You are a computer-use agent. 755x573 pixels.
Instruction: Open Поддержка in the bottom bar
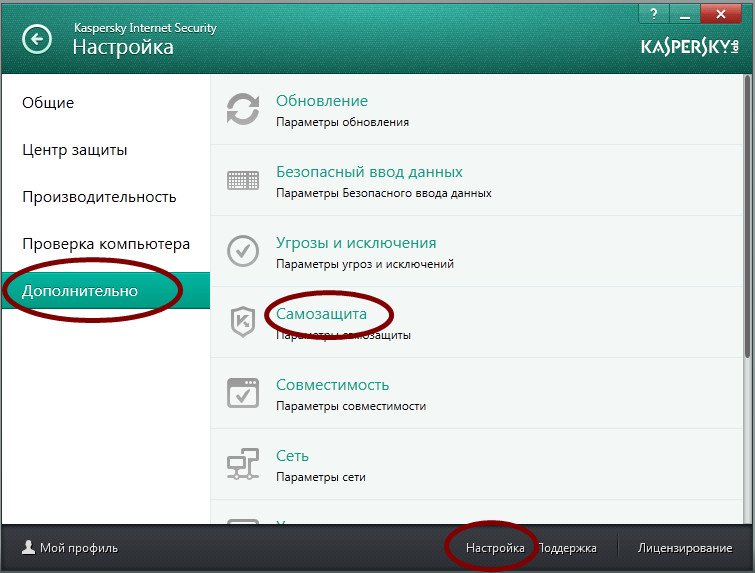(x=567, y=548)
